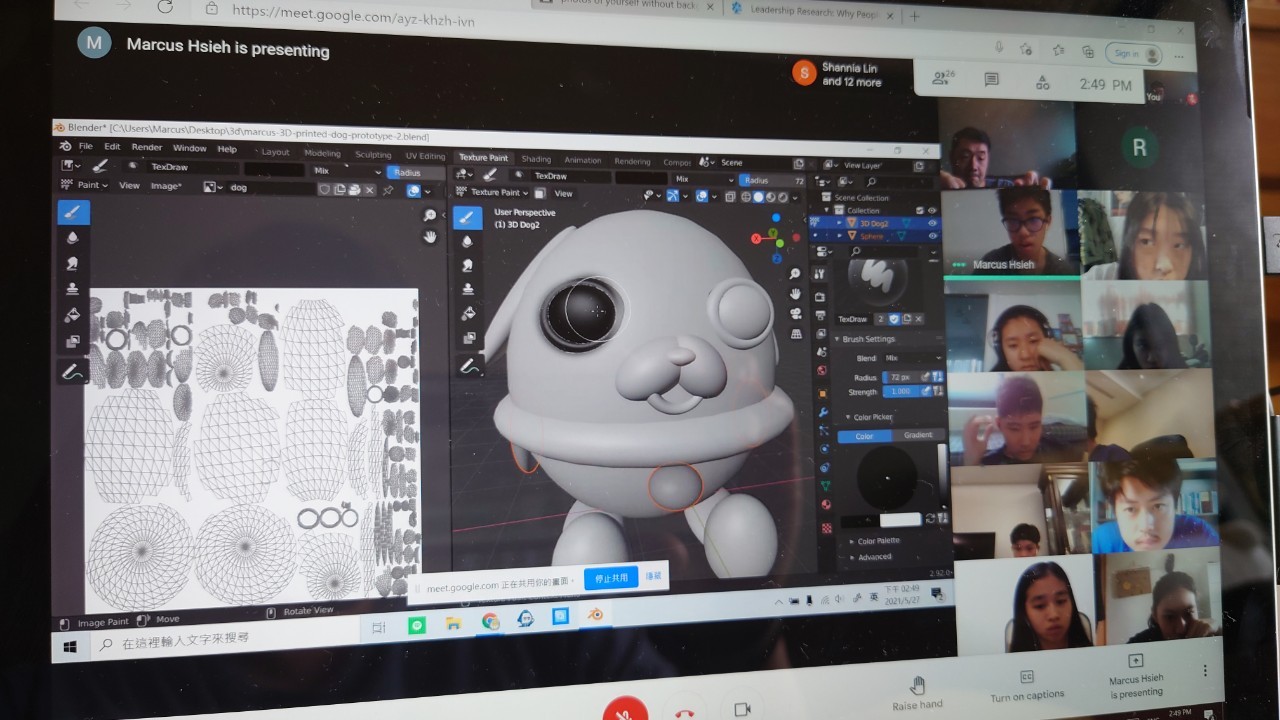Switch to the Sculpting workspace tab
This screenshot has height=720, width=1280.
click(x=373, y=155)
